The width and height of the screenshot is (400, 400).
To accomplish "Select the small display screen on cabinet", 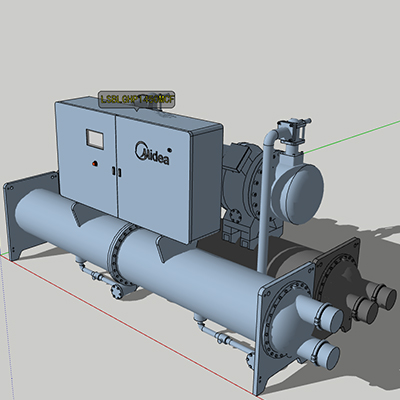I will click(95, 138).
